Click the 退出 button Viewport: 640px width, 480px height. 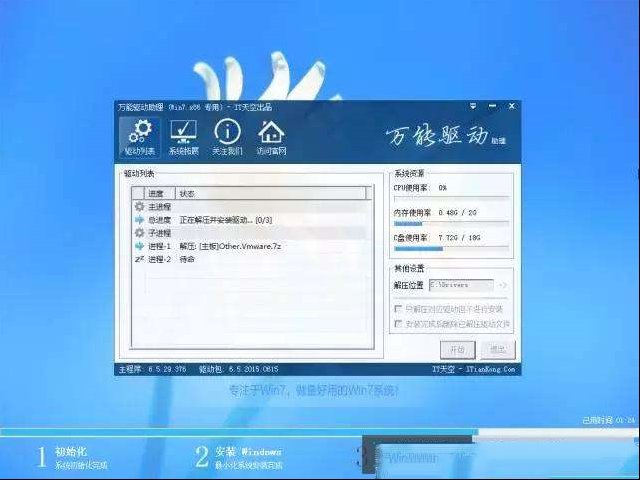[x=498, y=350]
